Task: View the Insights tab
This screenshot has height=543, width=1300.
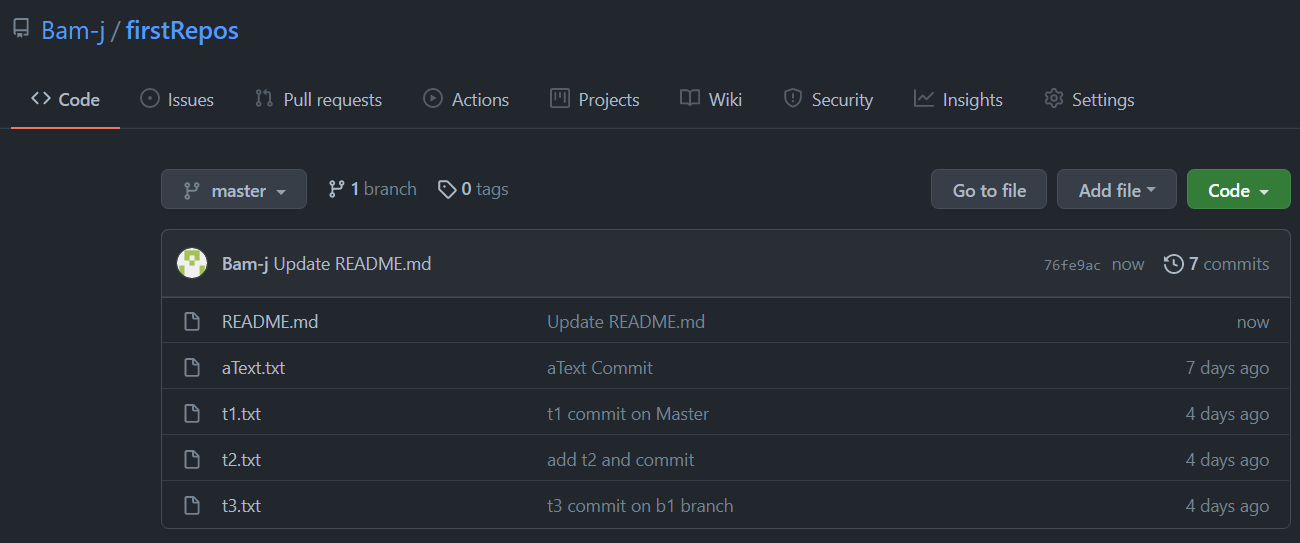Action: (958, 99)
